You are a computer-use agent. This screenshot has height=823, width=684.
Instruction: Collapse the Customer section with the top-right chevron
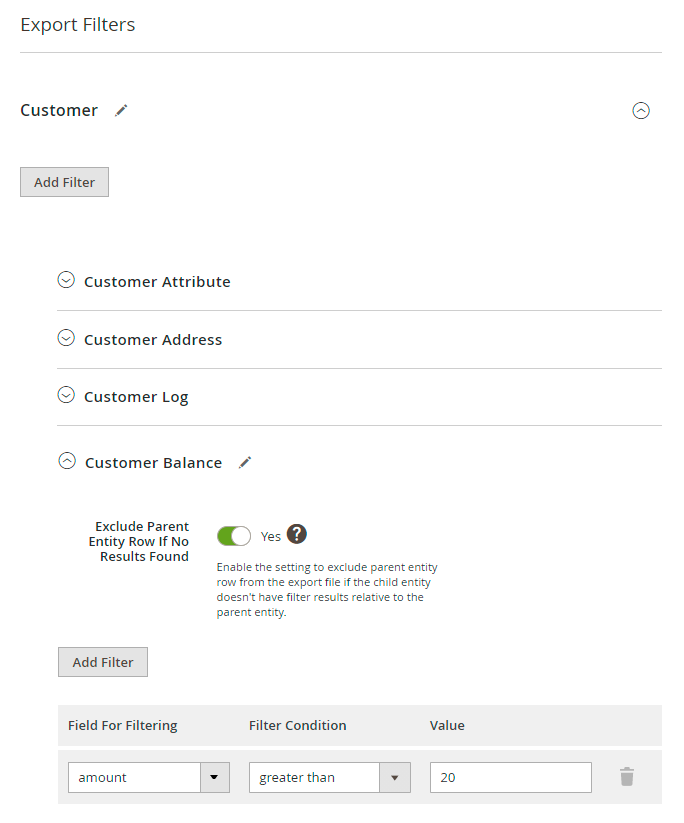tap(641, 111)
